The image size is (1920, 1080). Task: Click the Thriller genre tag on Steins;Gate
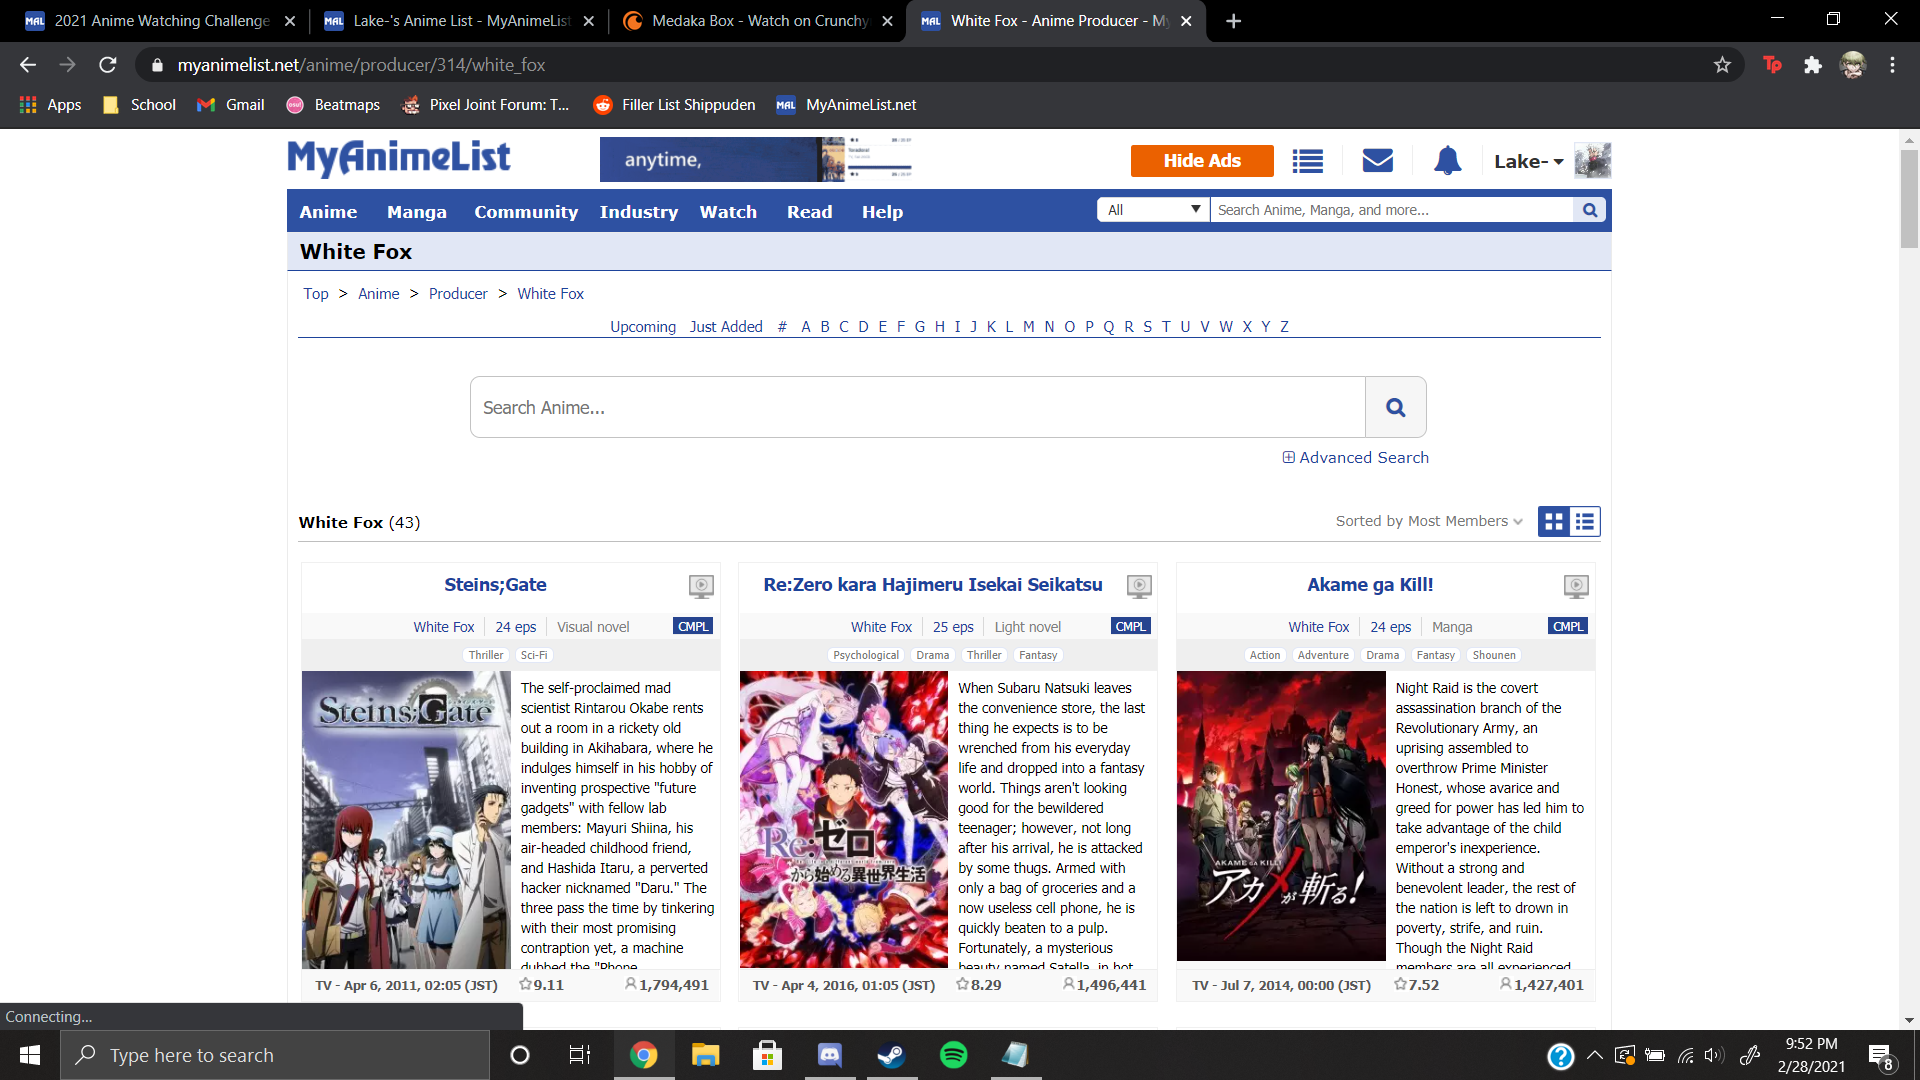[x=486, y=655]
